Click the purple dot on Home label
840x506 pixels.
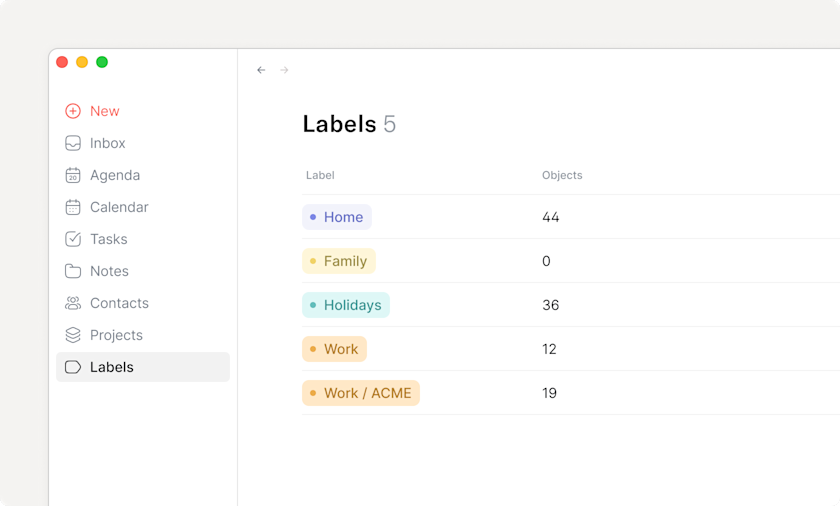coord(313,217)
